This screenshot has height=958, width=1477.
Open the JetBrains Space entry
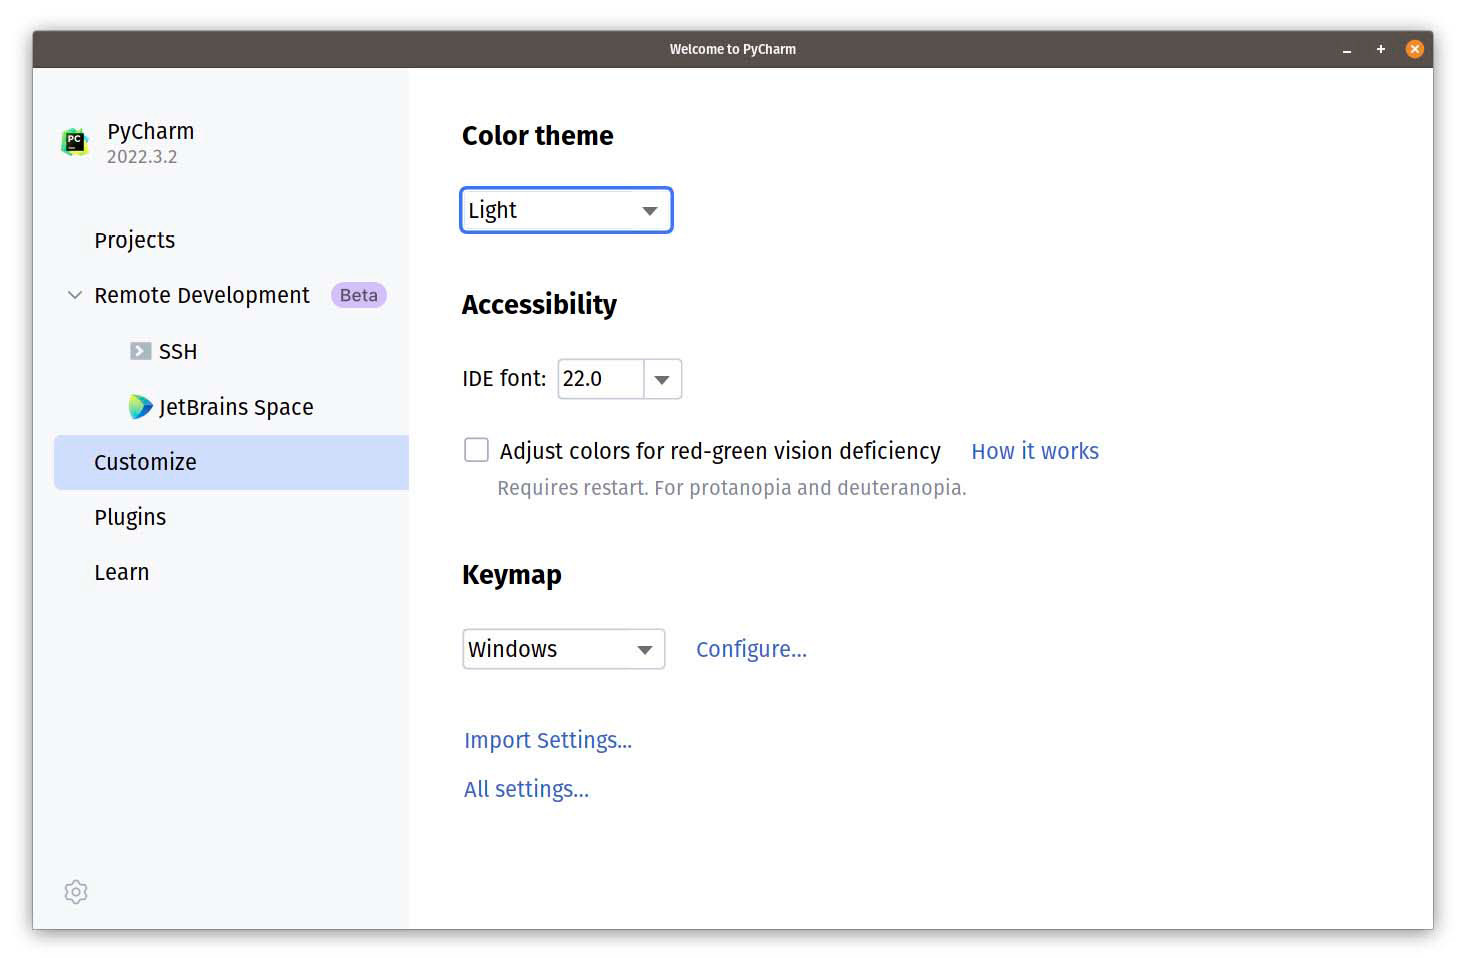tap(236, 407)
